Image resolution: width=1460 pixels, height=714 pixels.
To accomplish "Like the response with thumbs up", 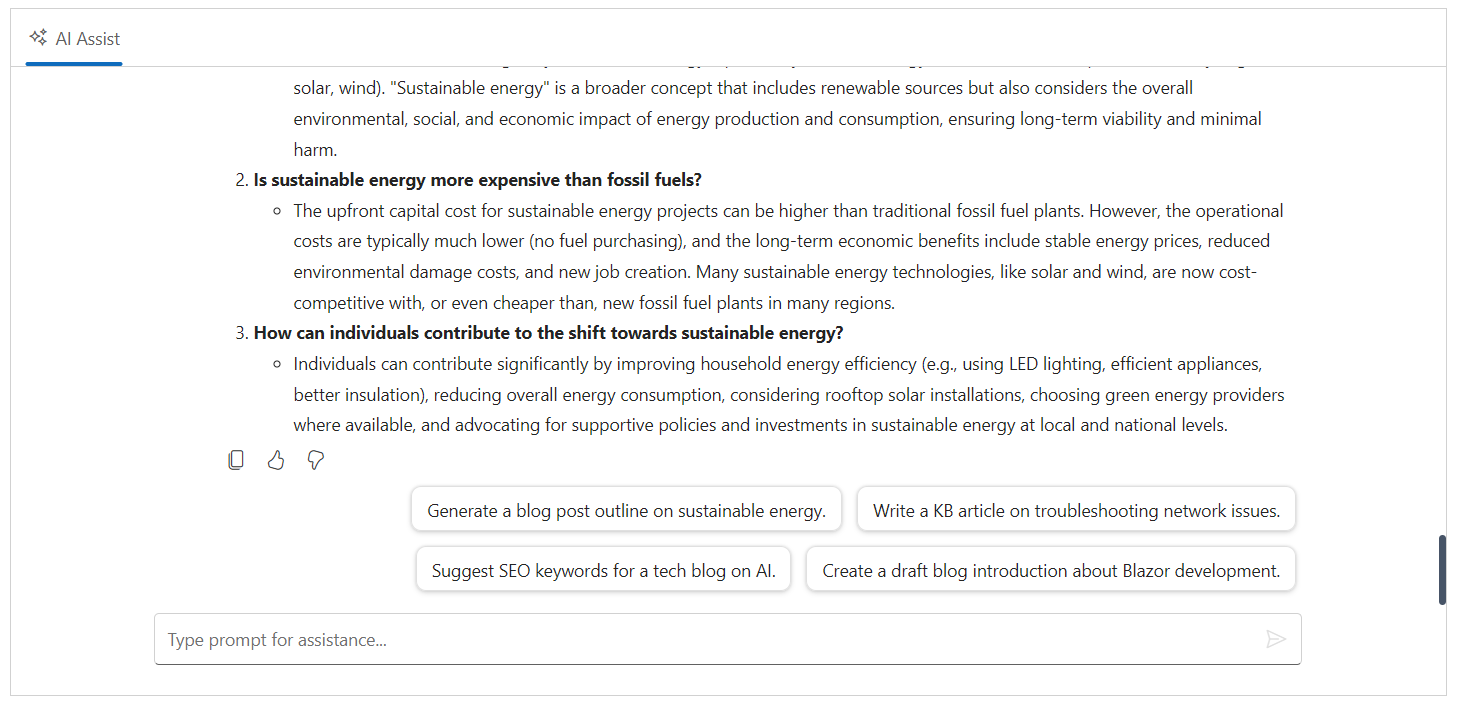I will click(x=276, y=460).
